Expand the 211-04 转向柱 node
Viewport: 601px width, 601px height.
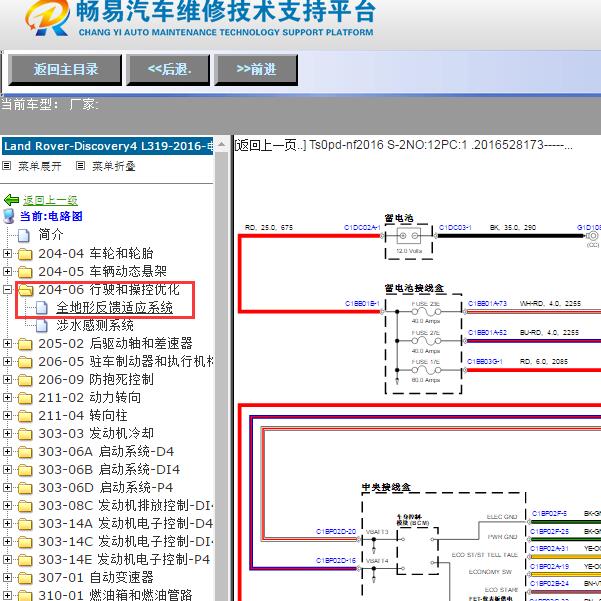click(7, 415)
